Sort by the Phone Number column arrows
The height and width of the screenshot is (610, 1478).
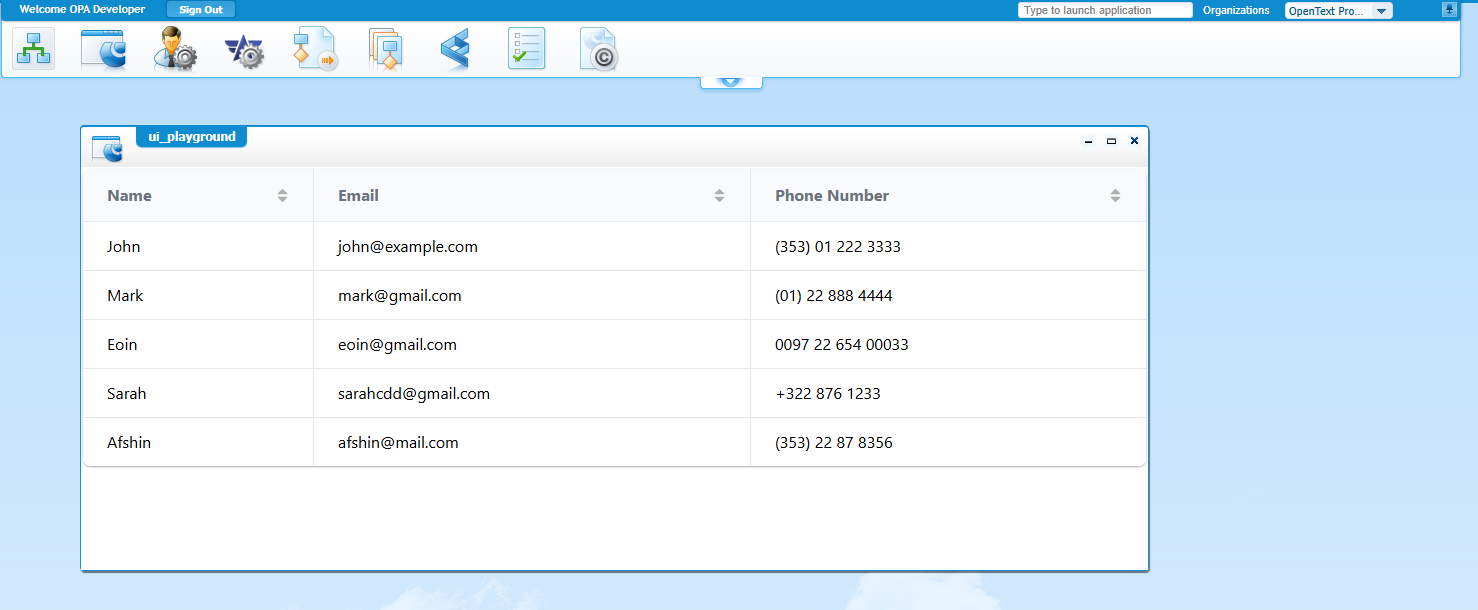coord(1115,196)
